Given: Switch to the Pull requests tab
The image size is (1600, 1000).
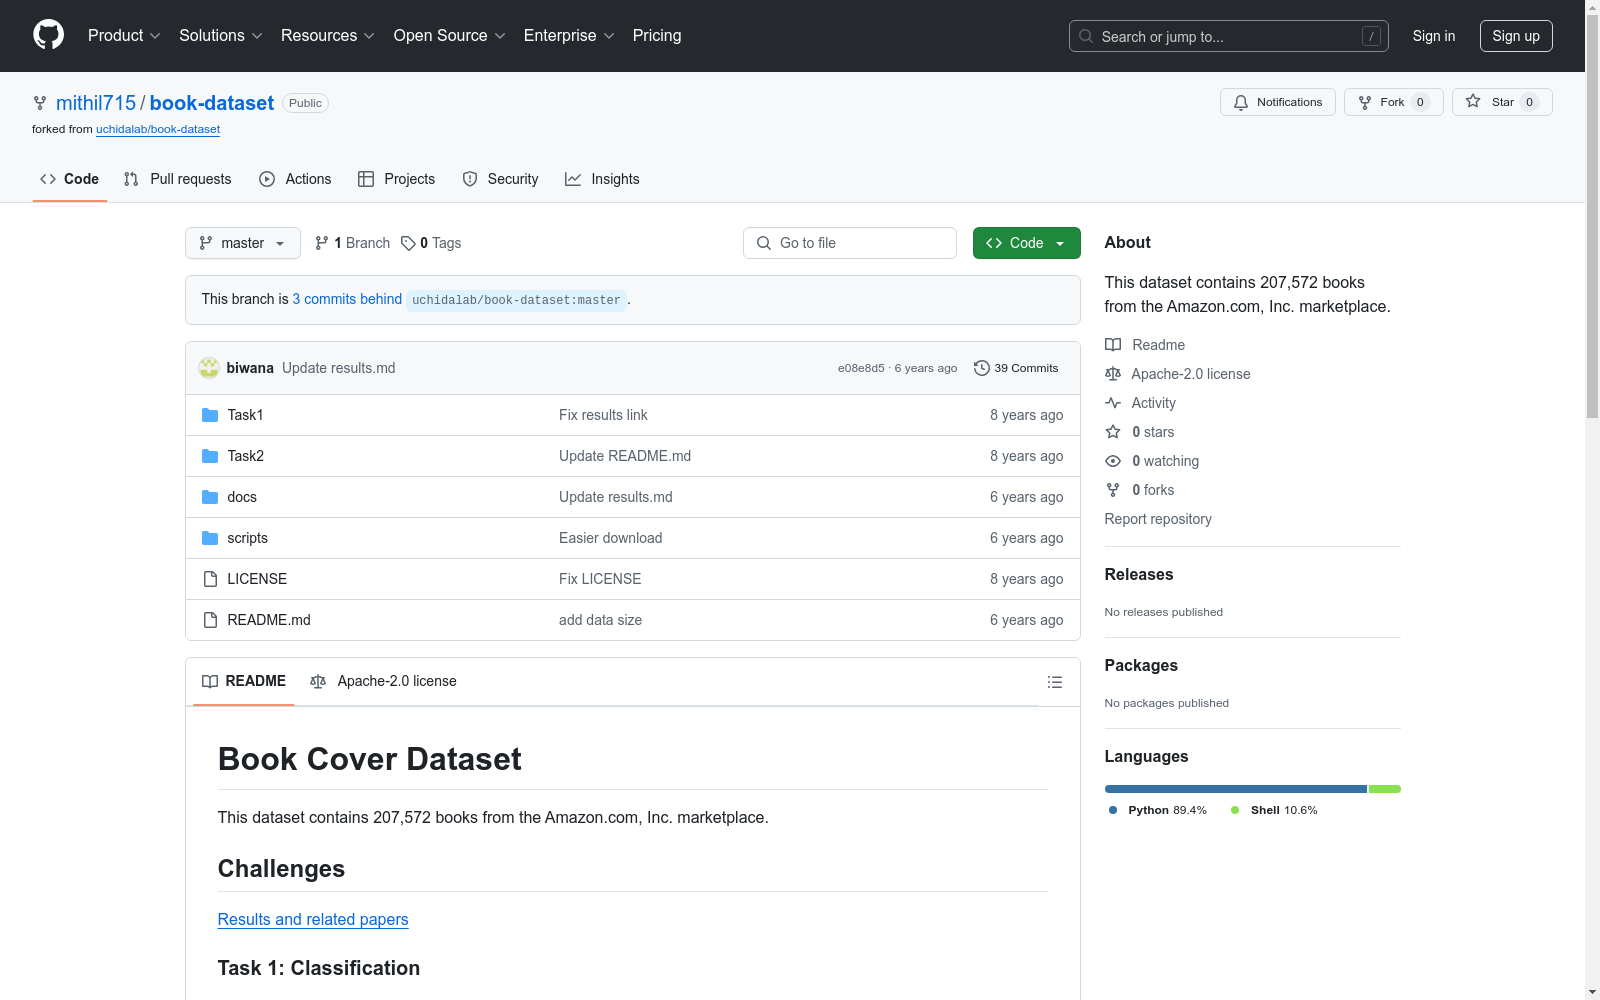Looking at the screenshot, I should click(178, 179).
